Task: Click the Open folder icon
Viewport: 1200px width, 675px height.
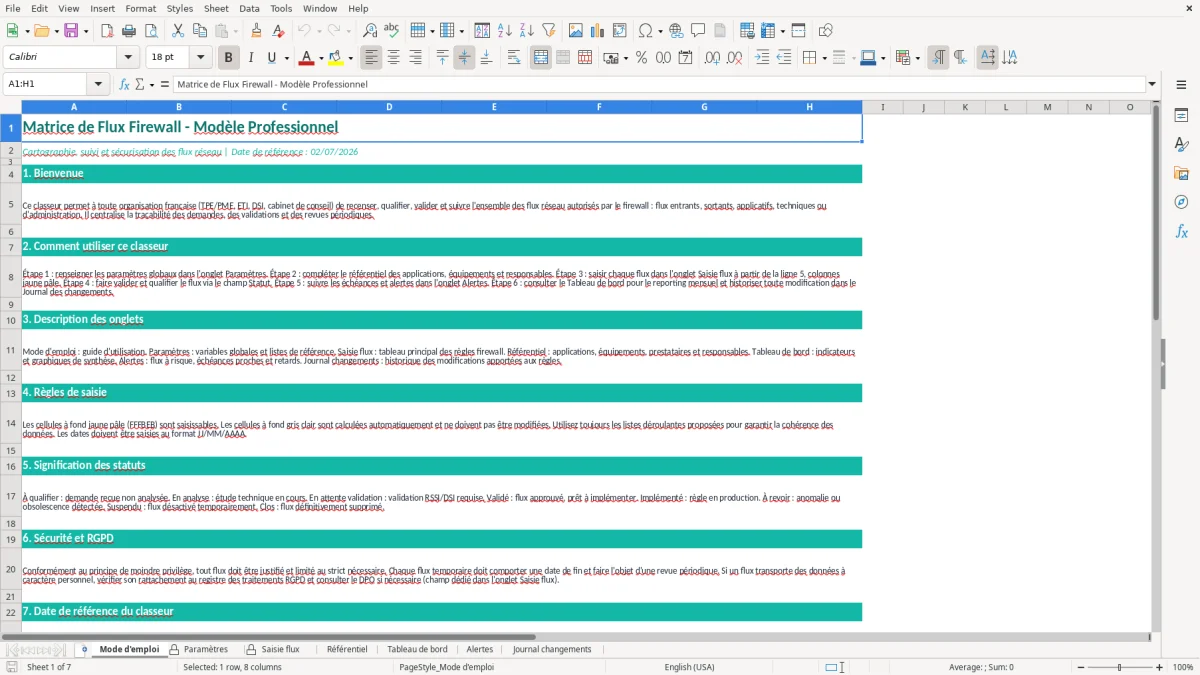Action: tap(40, 31)
